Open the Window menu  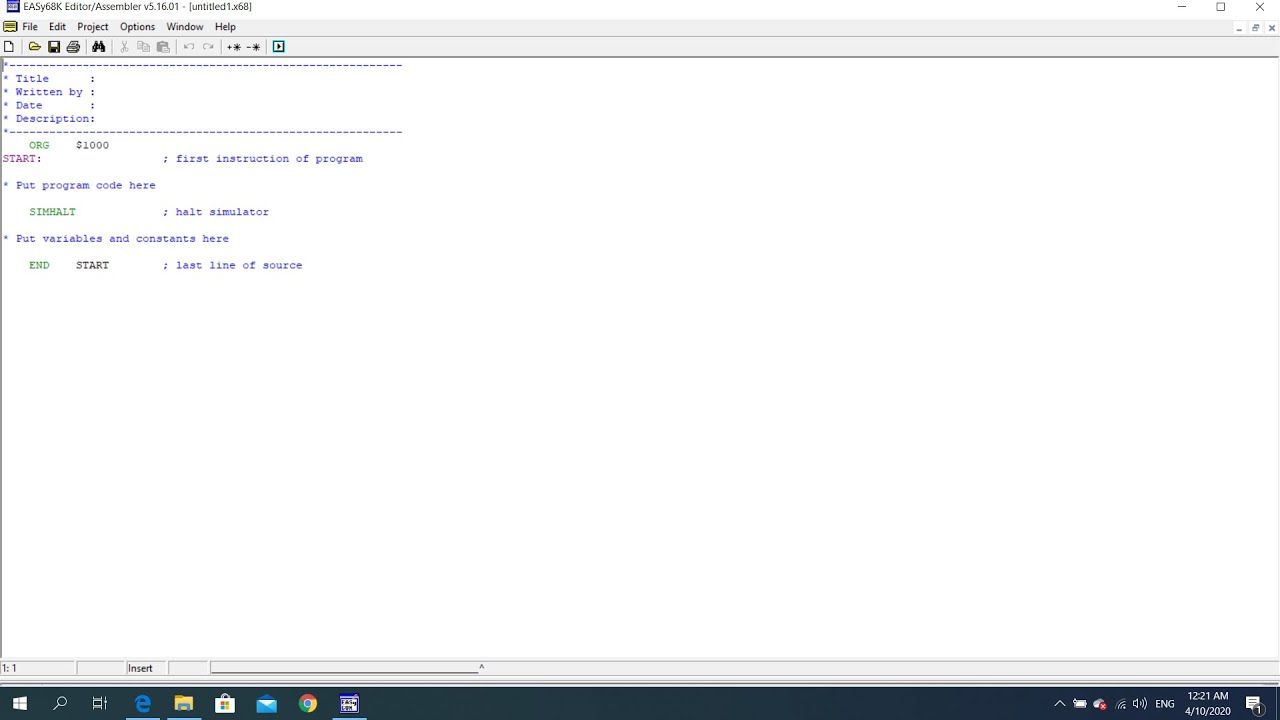pos(185,27)
